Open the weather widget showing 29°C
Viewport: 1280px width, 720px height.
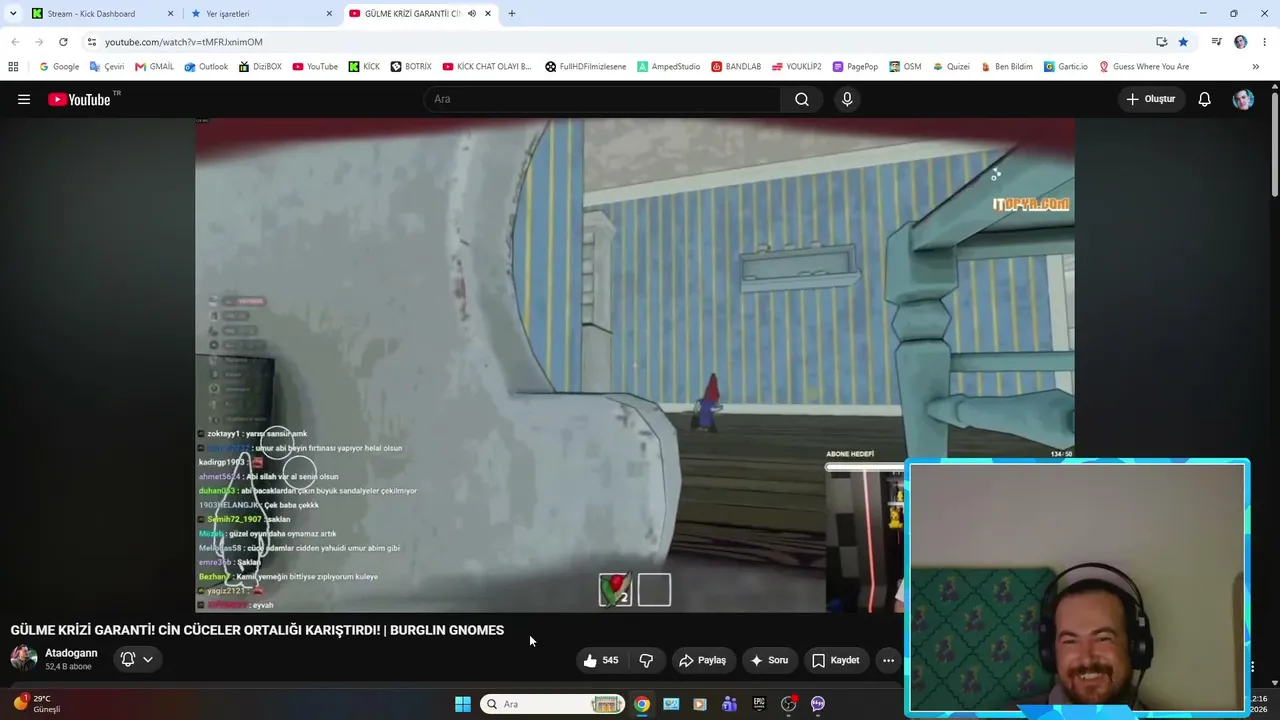(x=38, y=704)
